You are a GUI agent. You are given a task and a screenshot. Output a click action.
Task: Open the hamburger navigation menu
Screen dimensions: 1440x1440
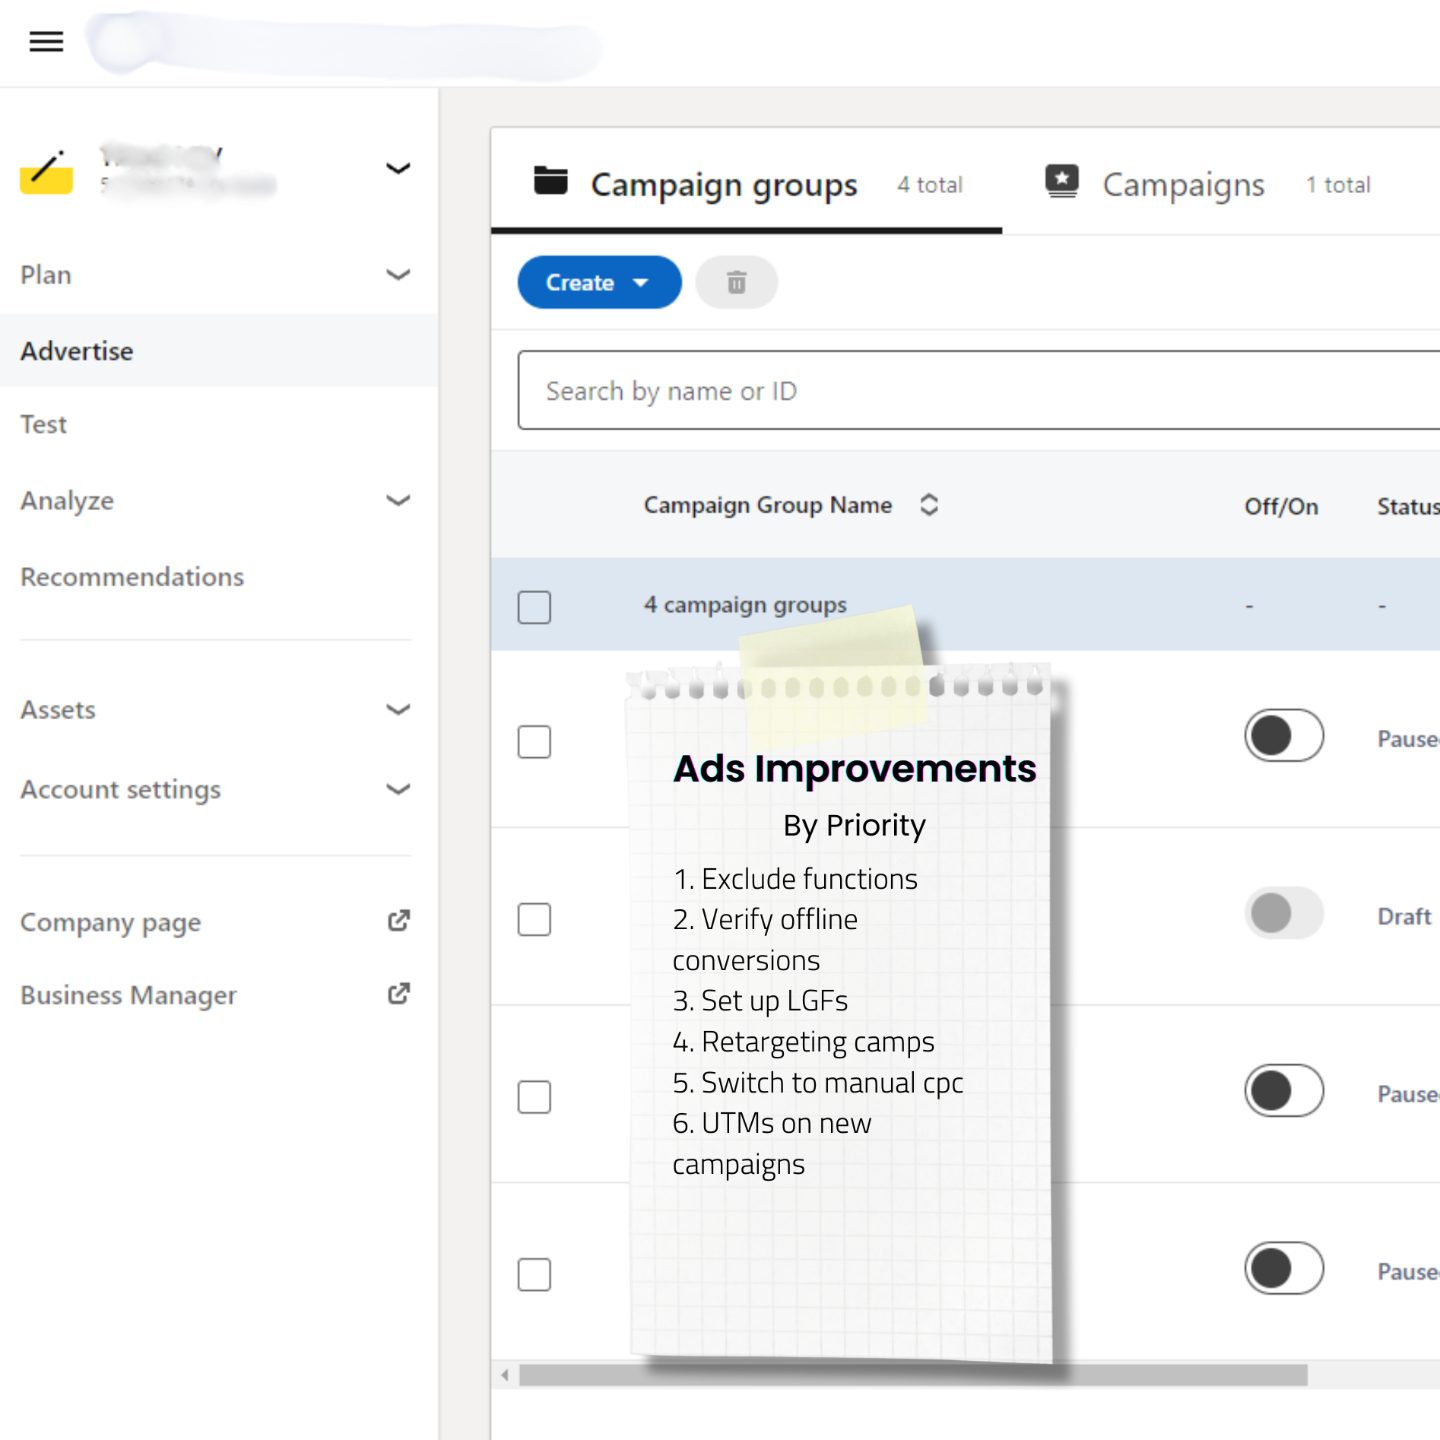[x=46, y=41]
